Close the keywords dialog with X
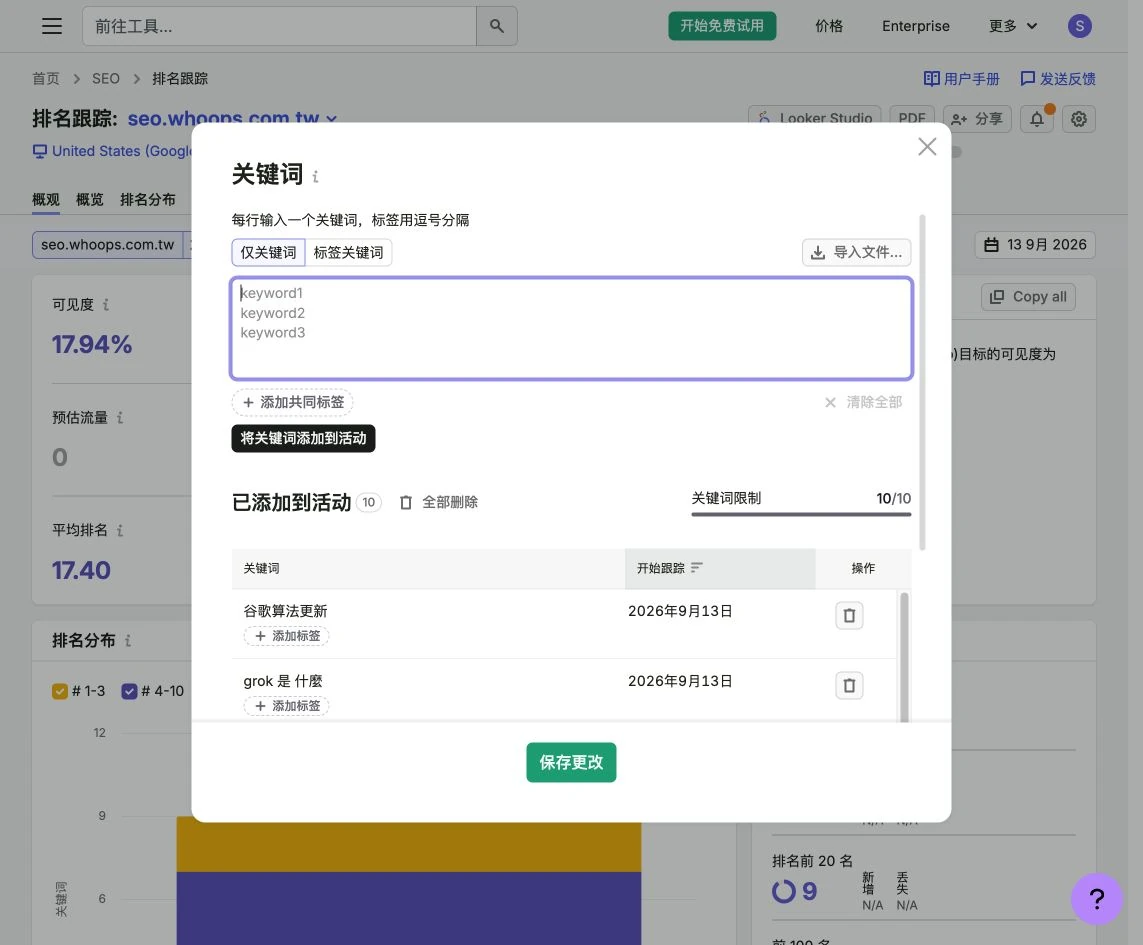 927,147
